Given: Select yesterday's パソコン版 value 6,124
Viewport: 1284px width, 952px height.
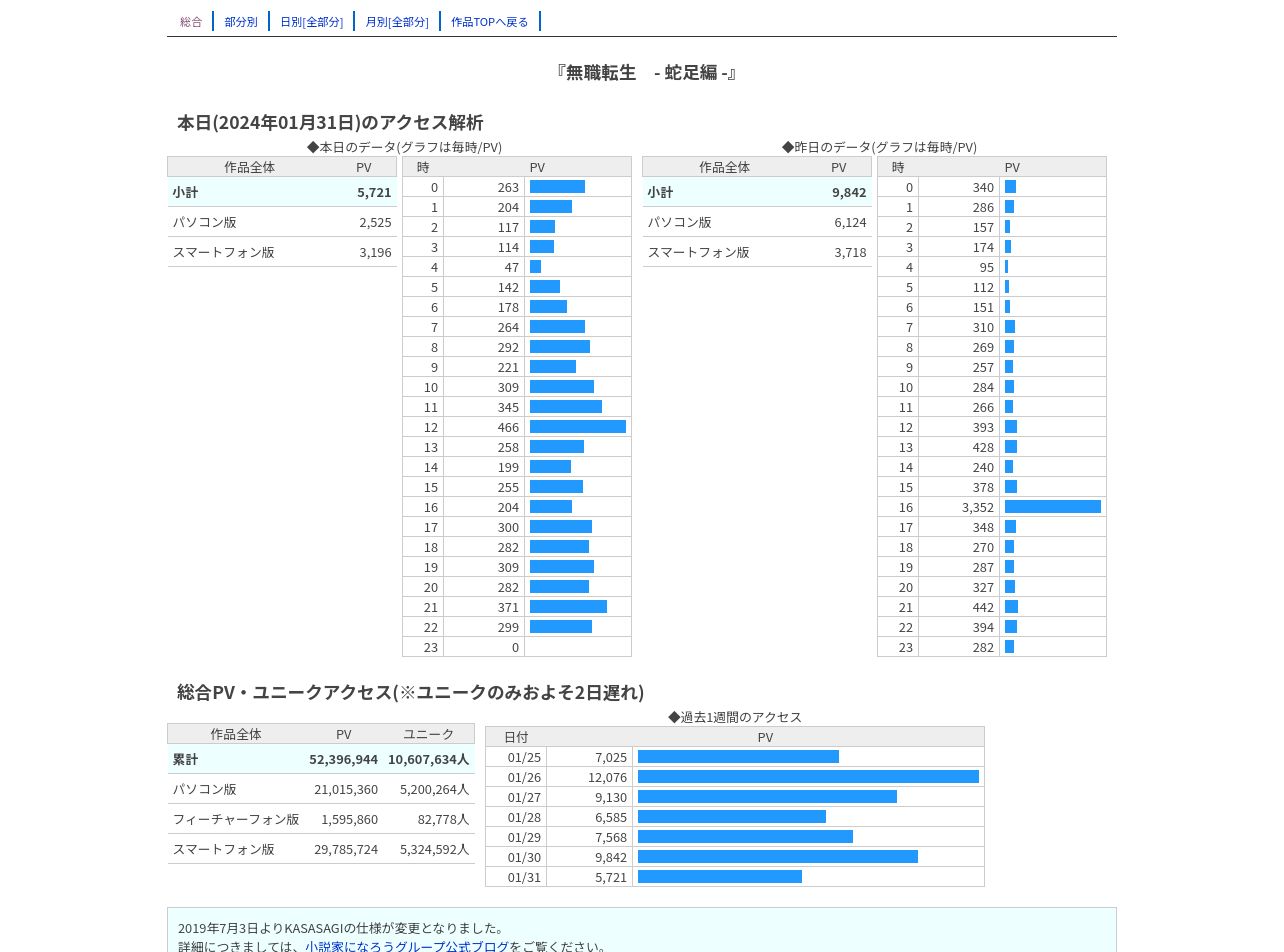Looking at the screenshot, I should pos(850,222).
